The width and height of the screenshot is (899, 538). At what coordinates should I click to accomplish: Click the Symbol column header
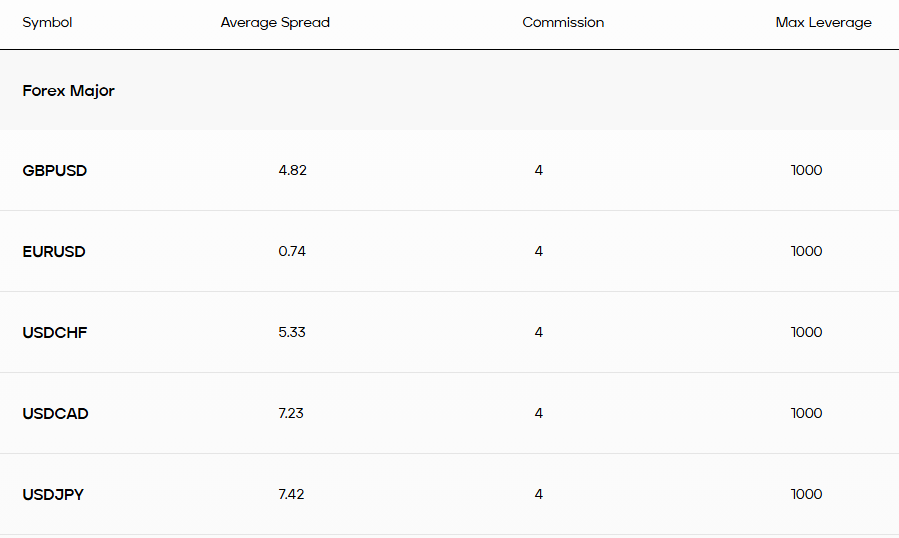click(47, 22)
